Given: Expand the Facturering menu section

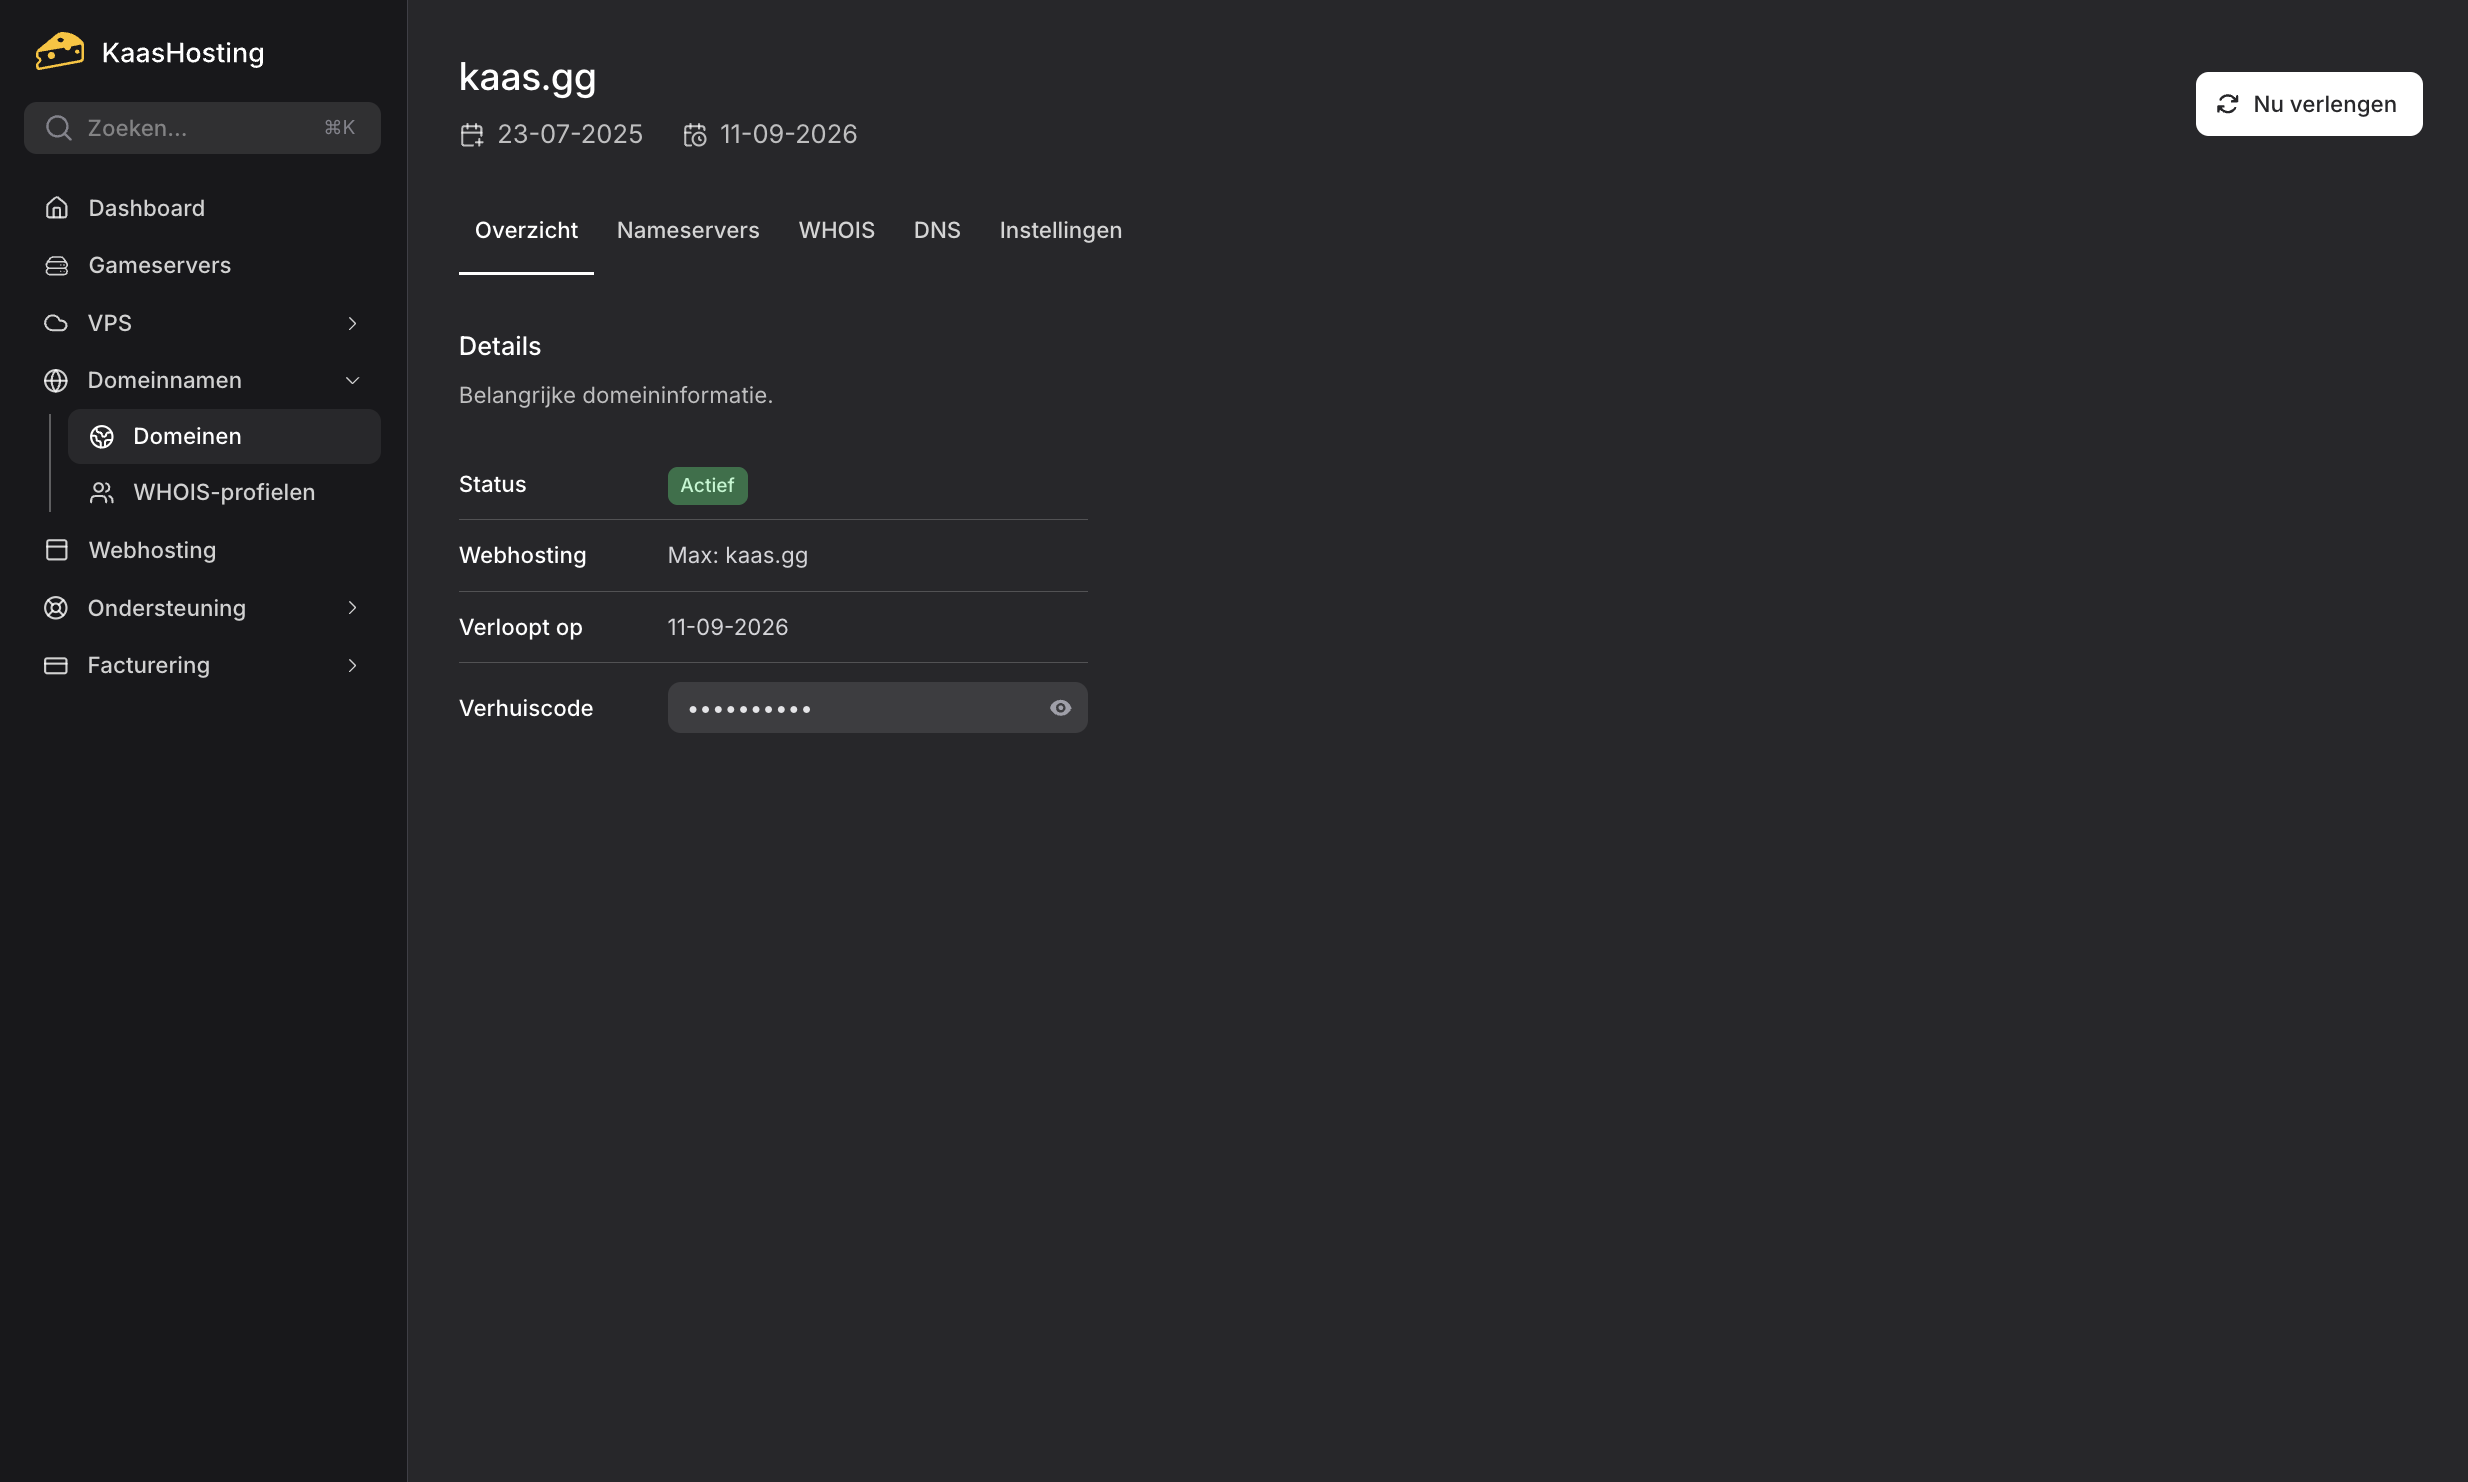Looking at the screenshot, I should [353, 664].
